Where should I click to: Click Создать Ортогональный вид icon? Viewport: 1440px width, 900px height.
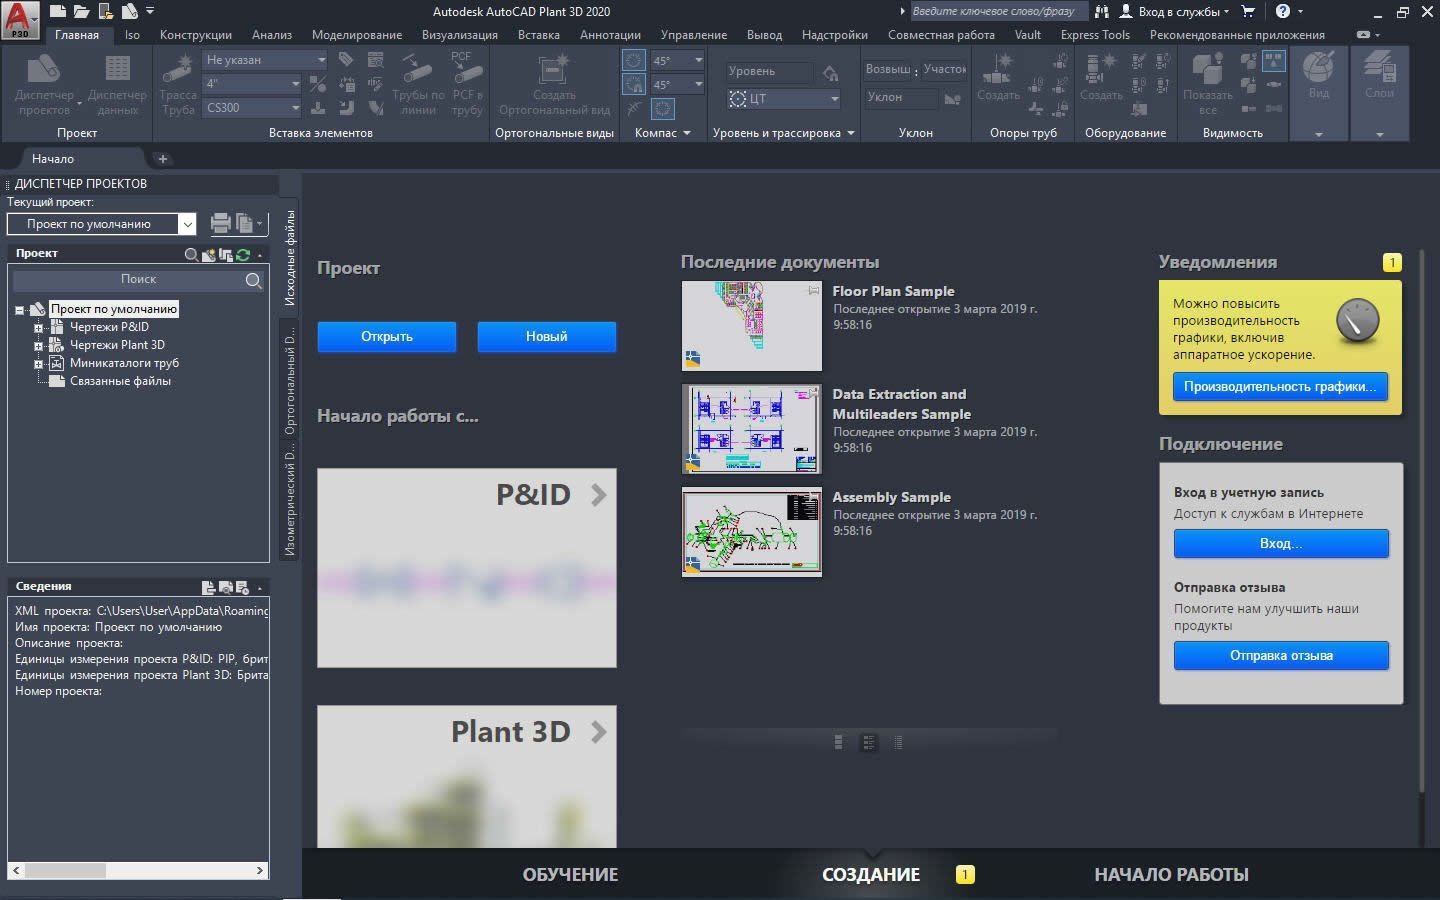tap(554, 84)
